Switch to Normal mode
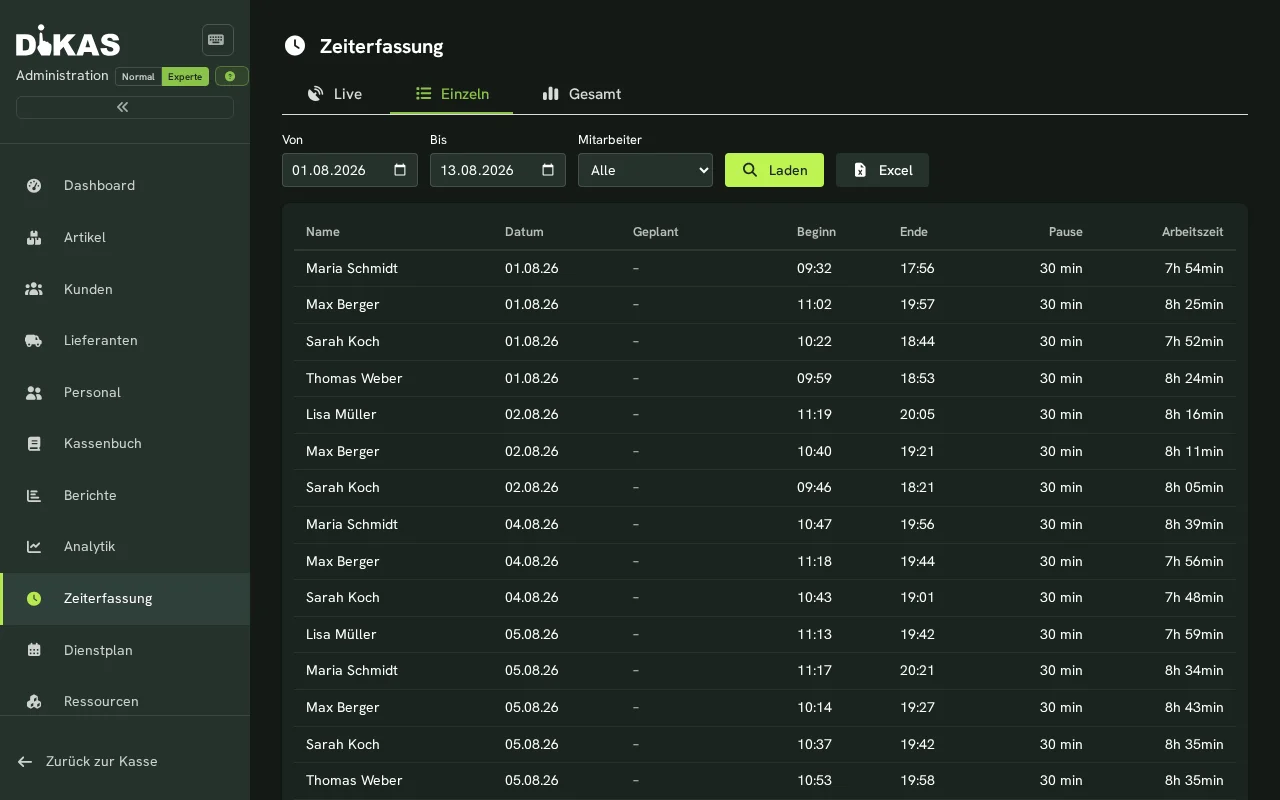Viewport: 1280px width, 800px height. (x=138, y=77)
